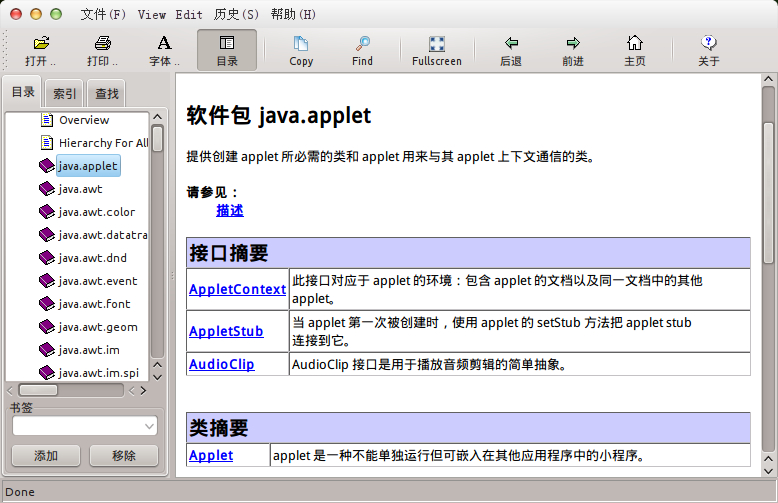Switch to the 目录 tab
The image size is (778, 503).
[23, 92]
